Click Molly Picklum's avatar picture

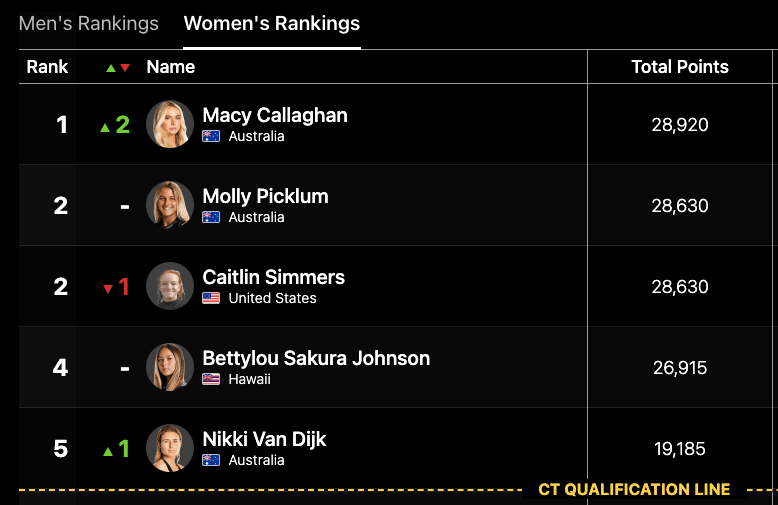[170, 206]
